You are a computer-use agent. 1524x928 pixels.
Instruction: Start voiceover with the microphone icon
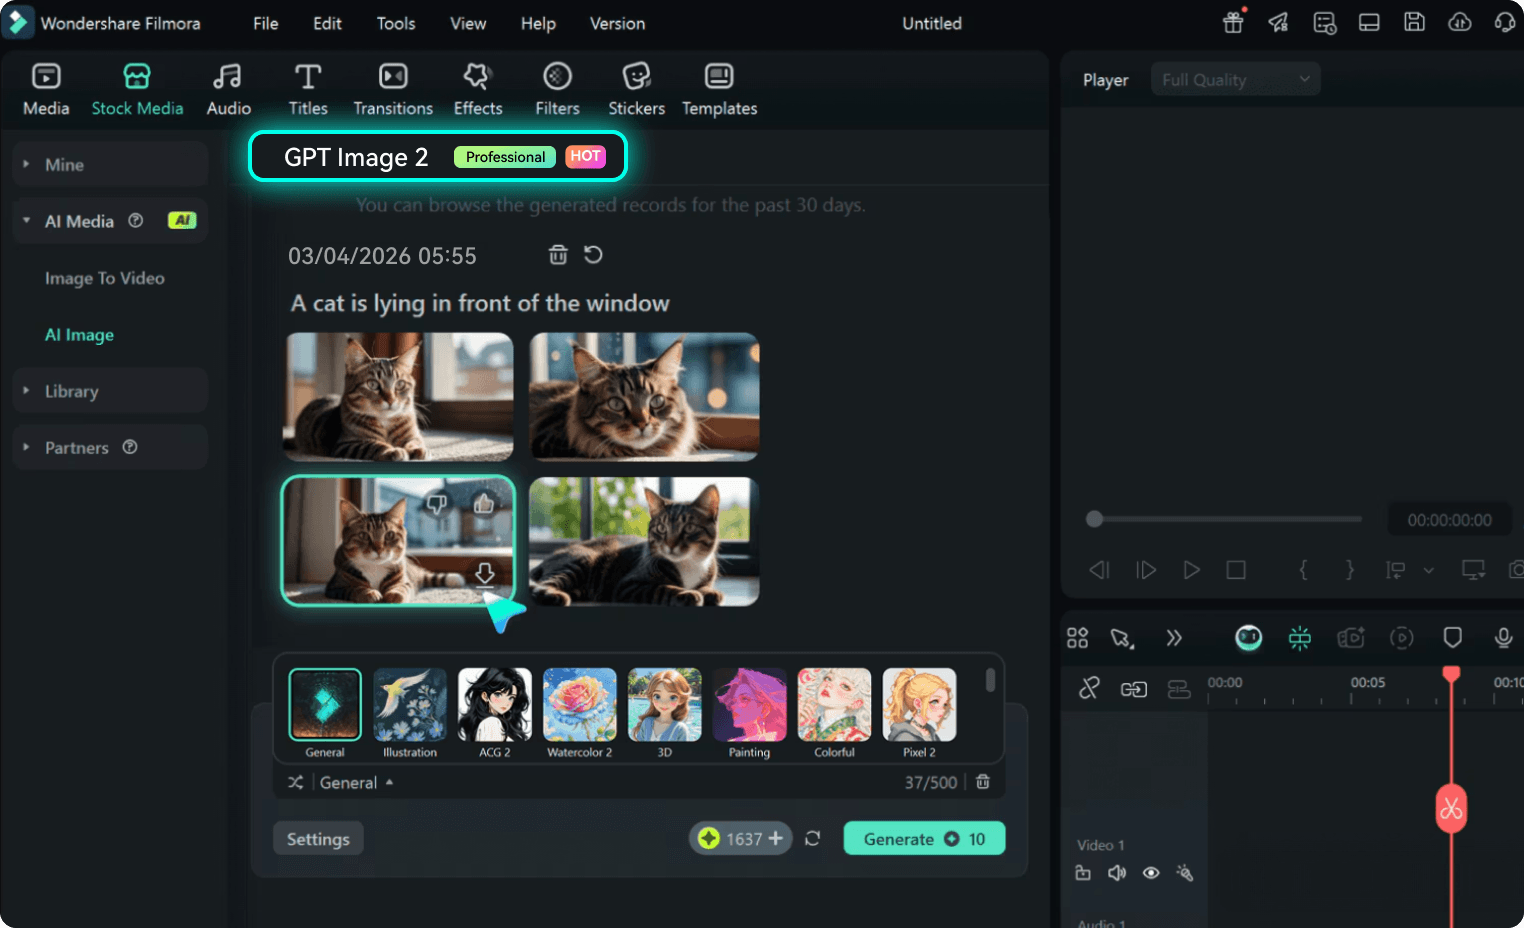(x=1503, y=638)
